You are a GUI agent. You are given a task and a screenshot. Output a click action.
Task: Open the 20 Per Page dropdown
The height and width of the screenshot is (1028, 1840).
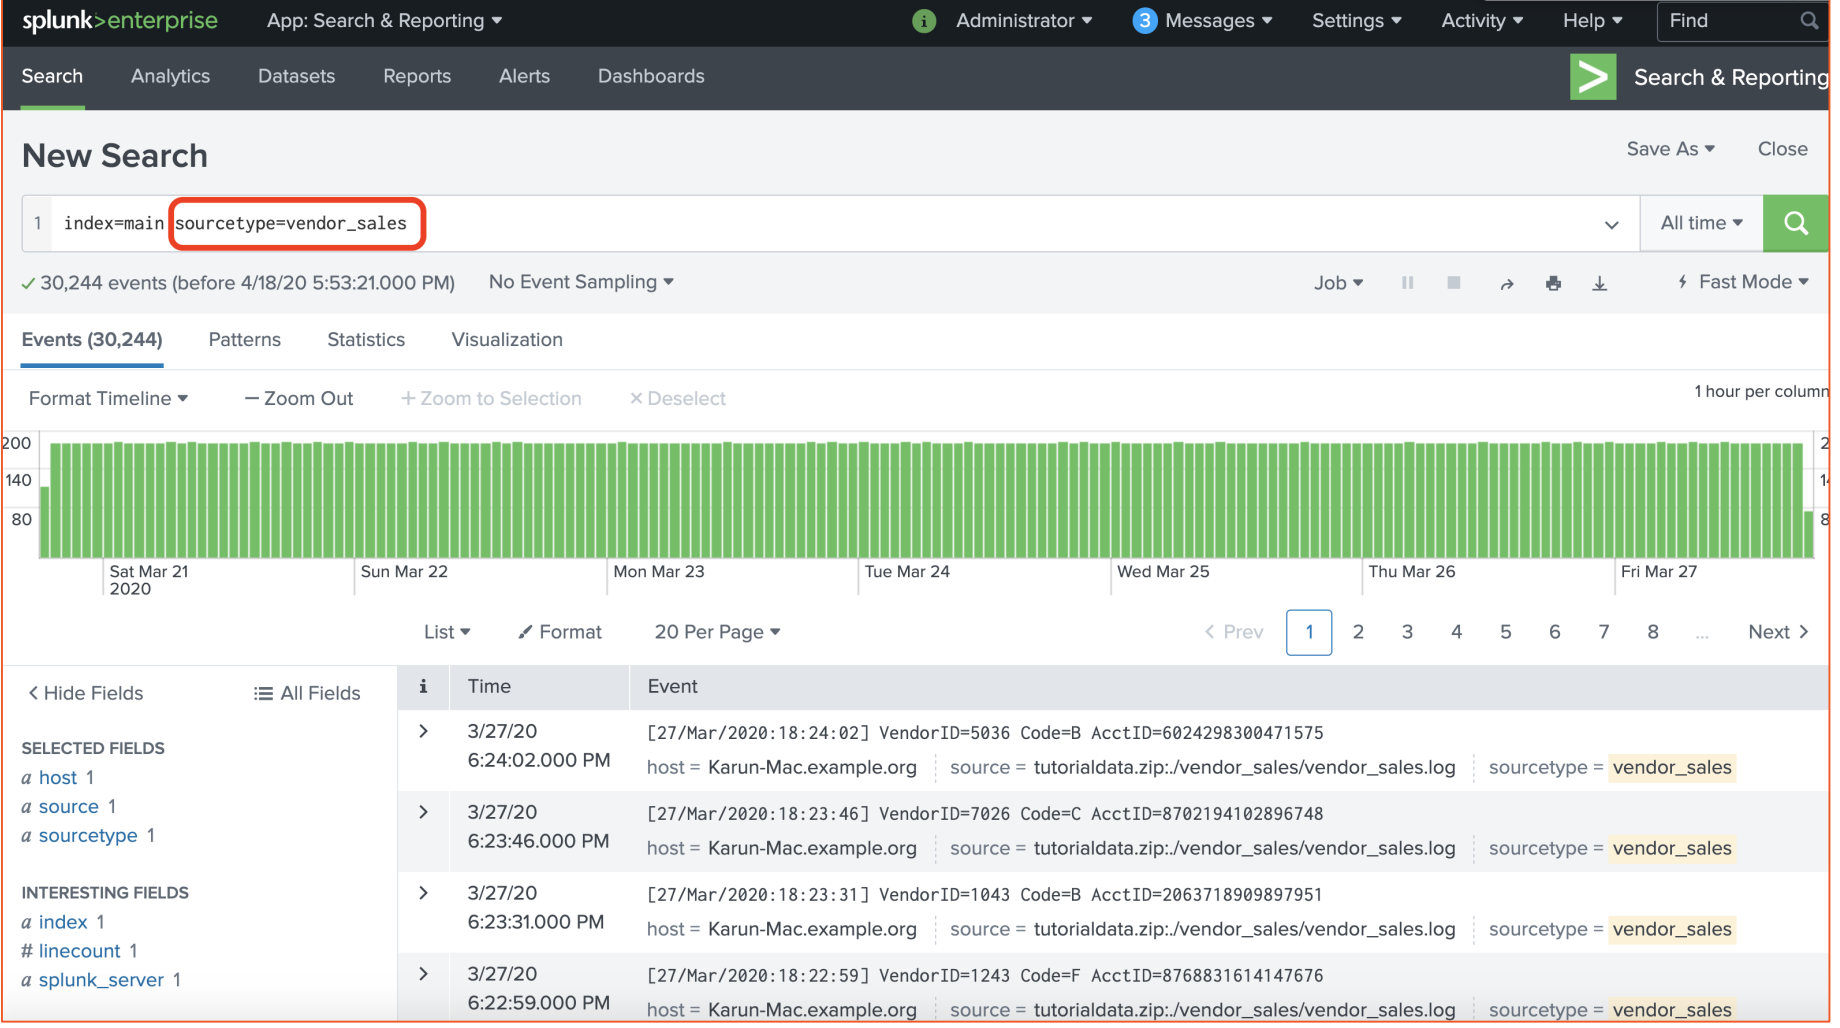[720, 634]
